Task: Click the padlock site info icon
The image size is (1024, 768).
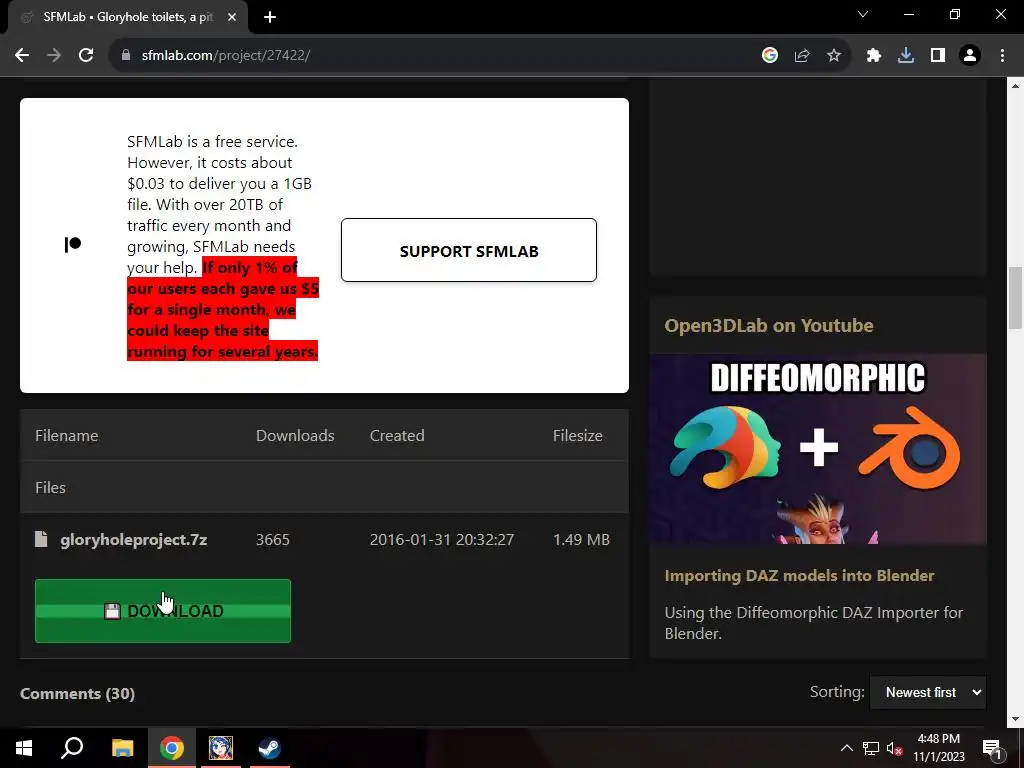Action: coord(126,56)
